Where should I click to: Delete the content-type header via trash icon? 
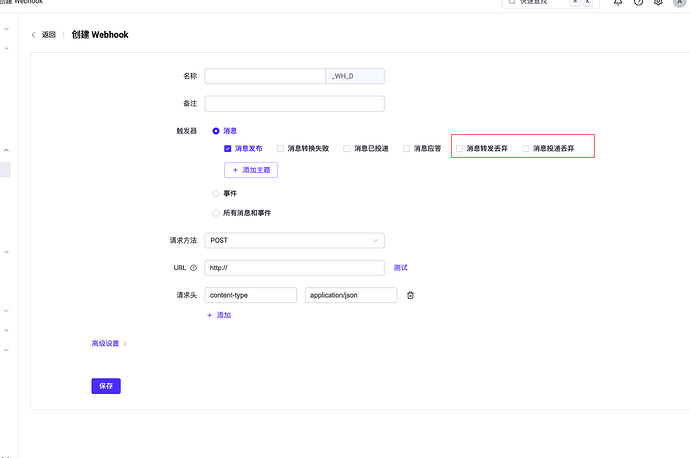click(410, 295)
